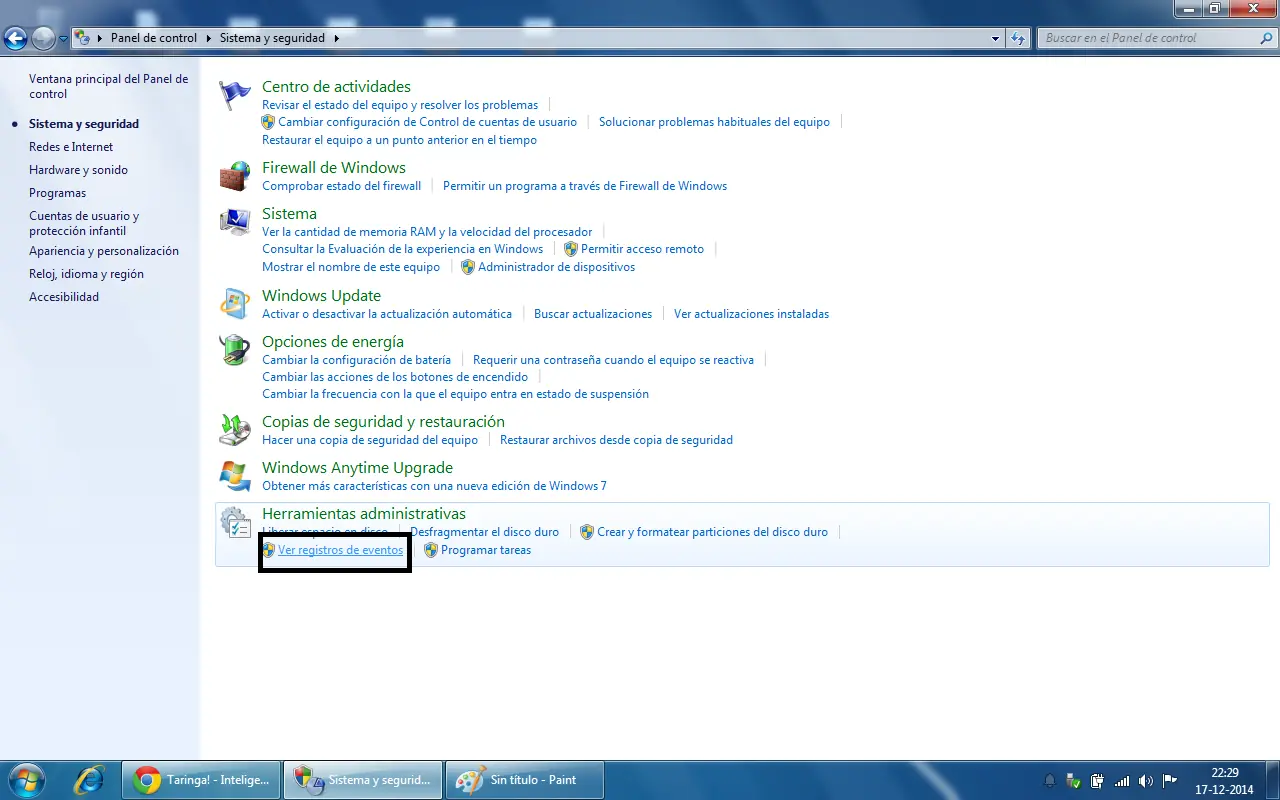Click the Opciones de energía battery icon
Viewport: 1280px width, 800px height.
235,349
